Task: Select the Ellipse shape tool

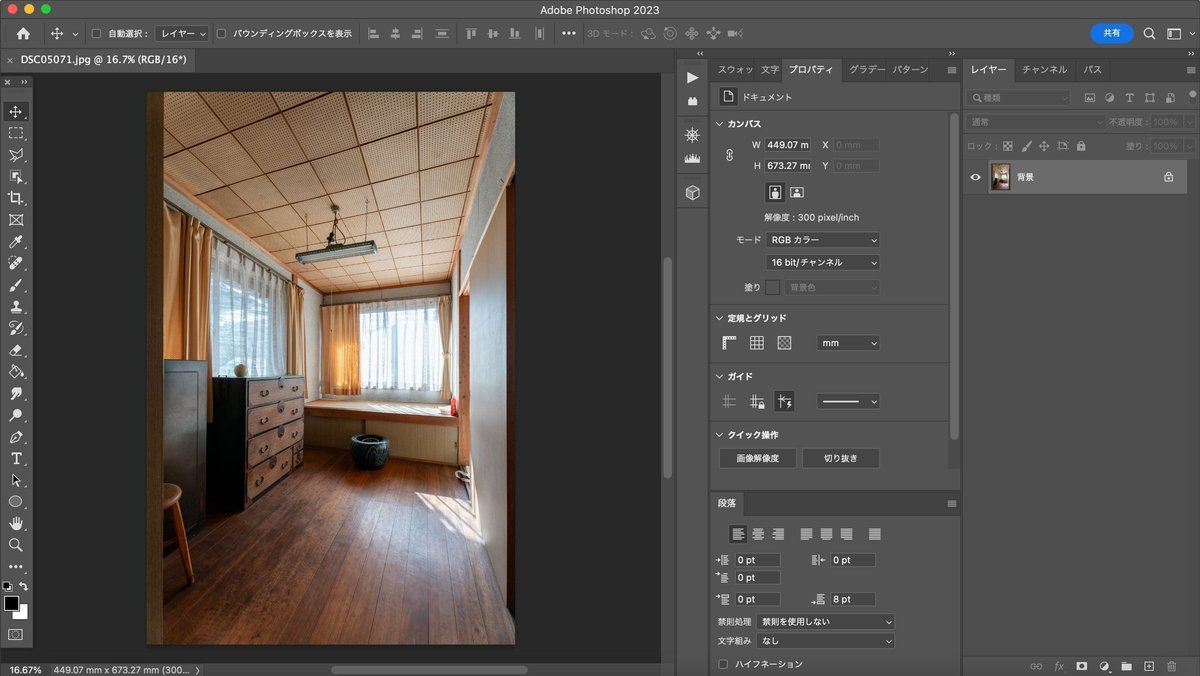Action: pyautogui.click(x=16, y=502)
